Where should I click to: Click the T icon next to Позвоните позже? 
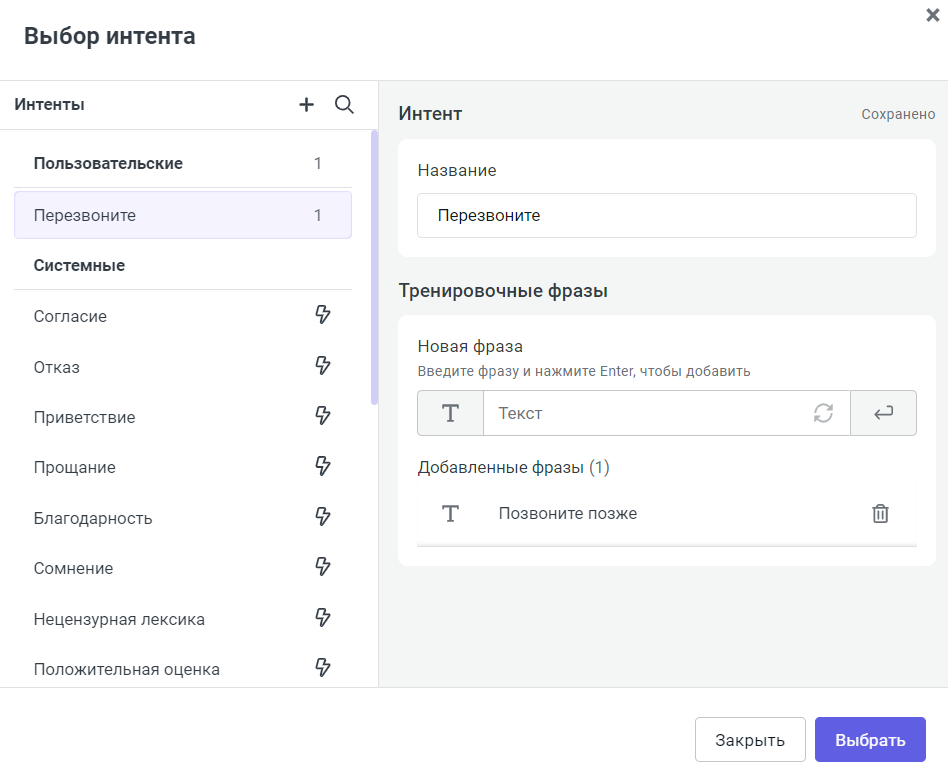[451, 513]
